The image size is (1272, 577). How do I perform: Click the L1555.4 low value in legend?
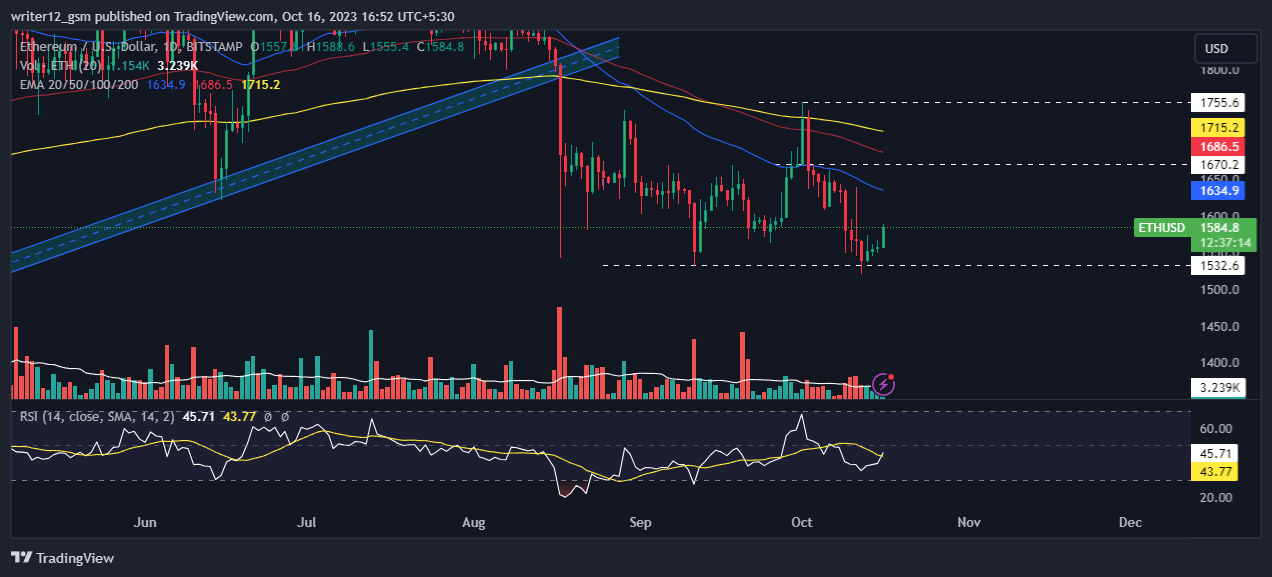(387, 46)
